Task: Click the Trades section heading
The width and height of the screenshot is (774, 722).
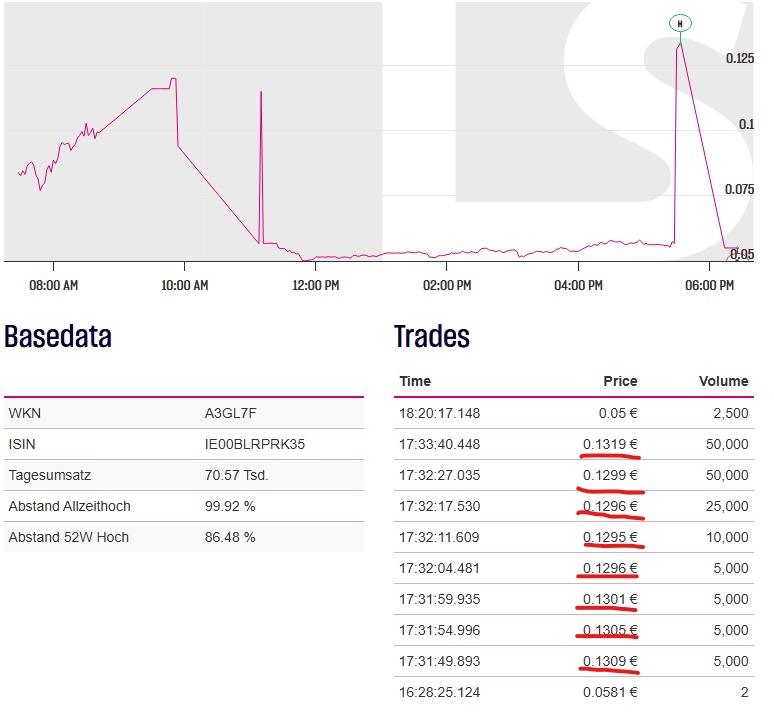Action: pos(432,337)
